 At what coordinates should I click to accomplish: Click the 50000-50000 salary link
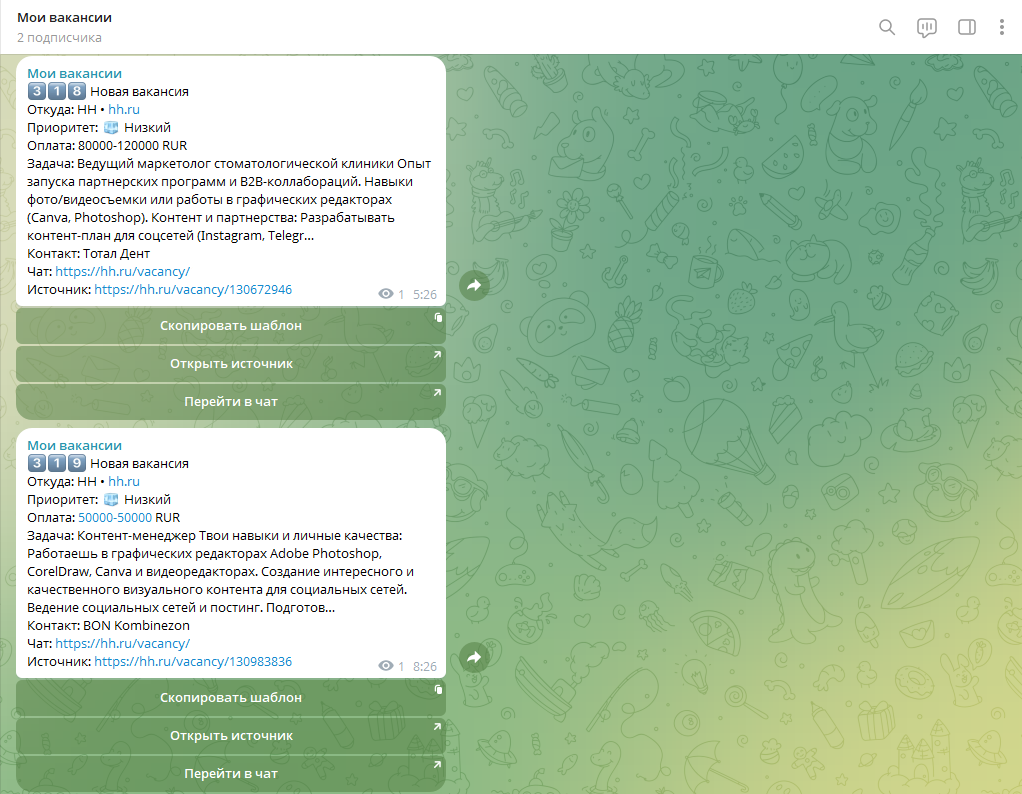(115, 518)
